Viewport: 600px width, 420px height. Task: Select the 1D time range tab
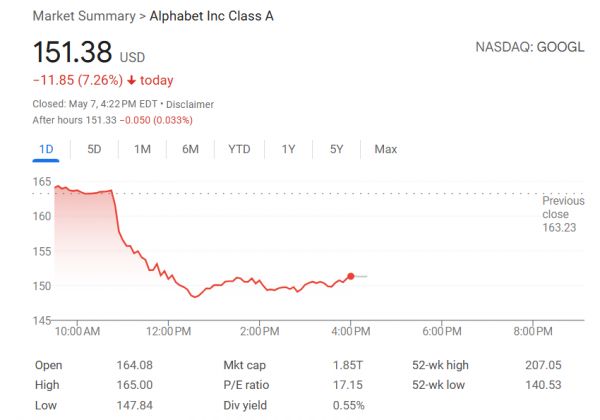point(46,149)
